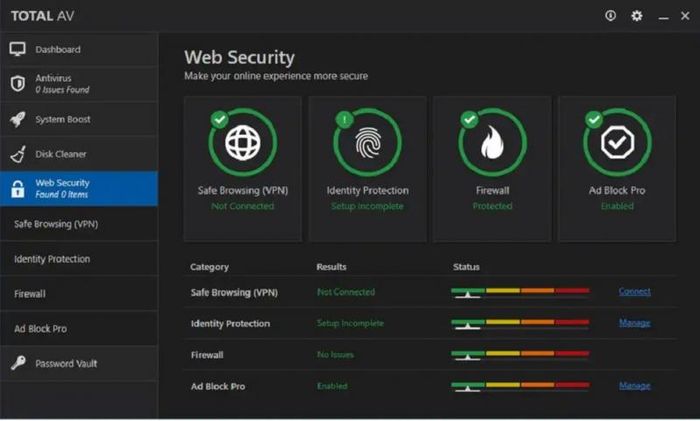Image resolution: width=700 pixels, height=421 pixels.
Task: Click the Safe Browsing status meter bar
Action: point(520,292)
